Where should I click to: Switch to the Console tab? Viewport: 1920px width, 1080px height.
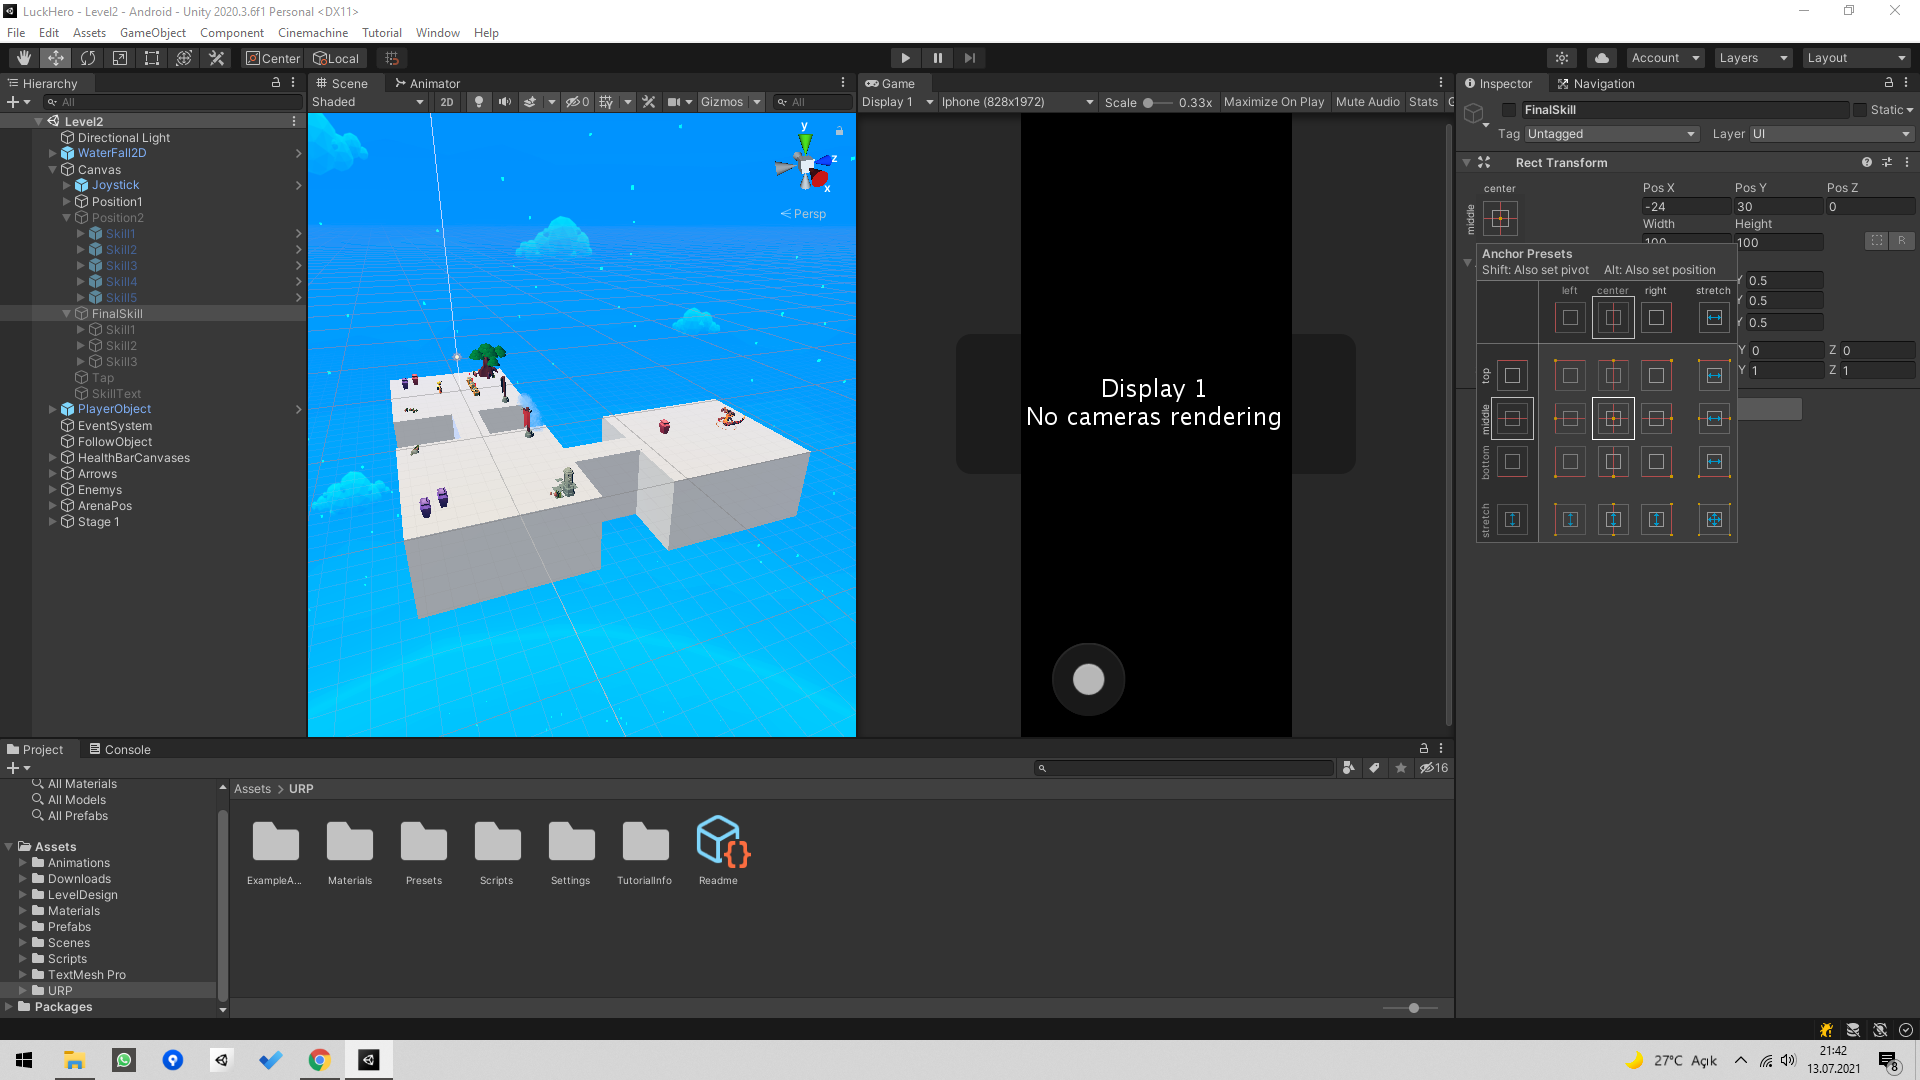click(119, 749)
